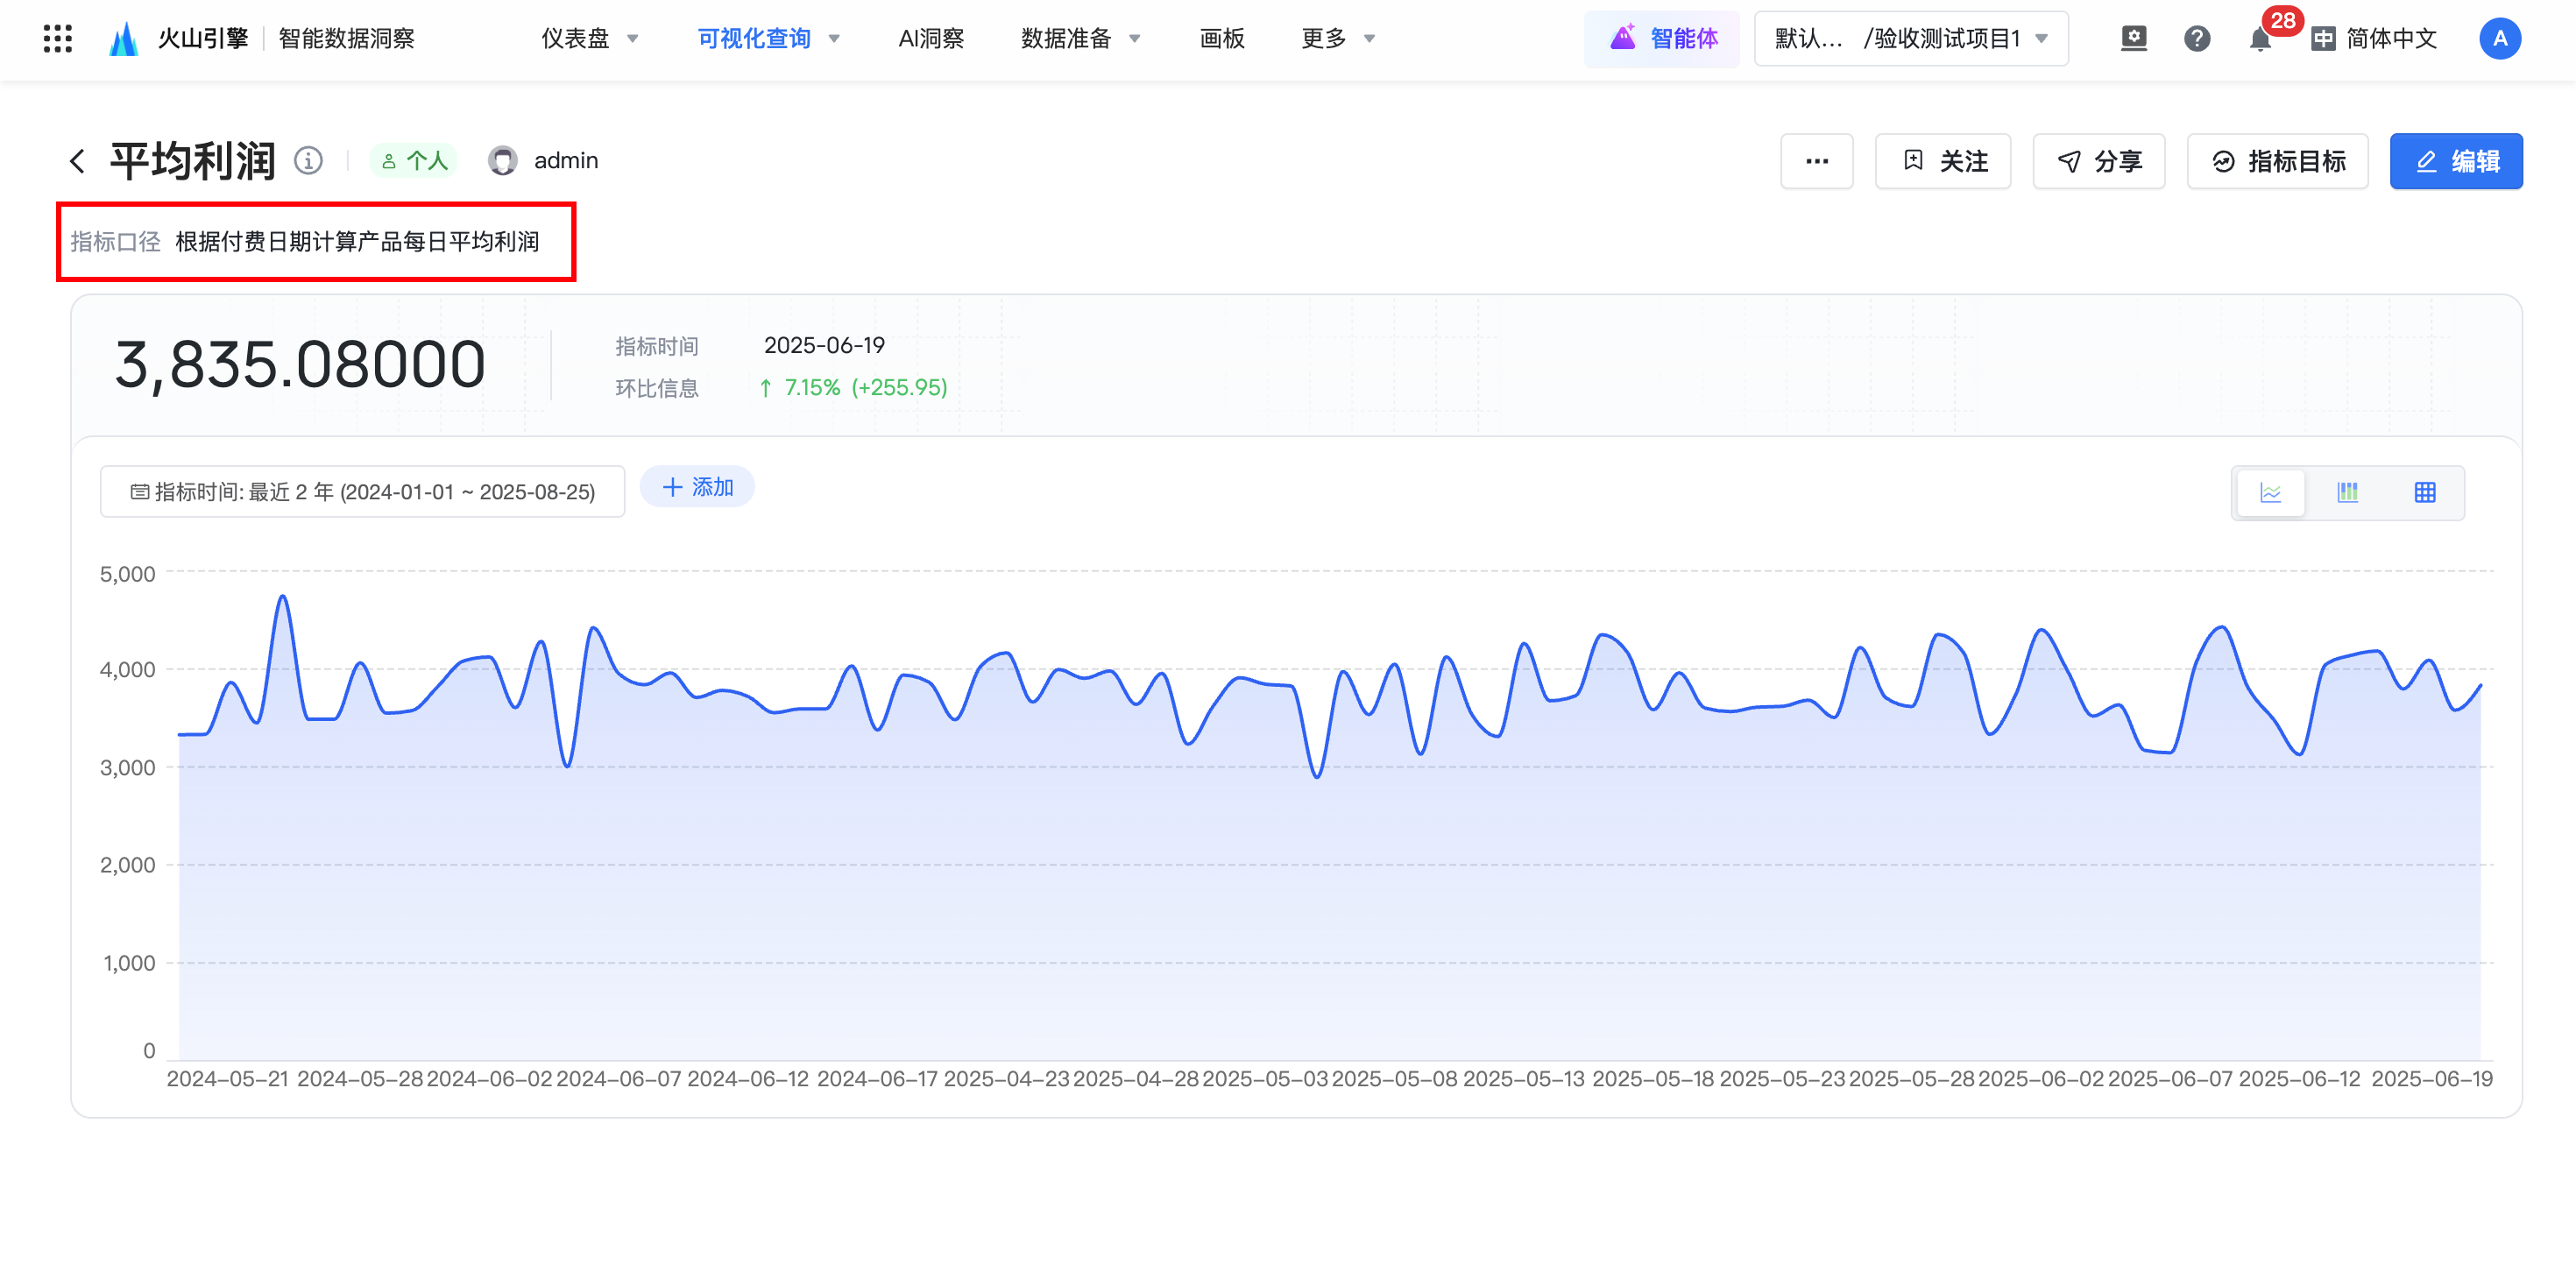Expand the 仪表盘 dropdown menu
The height and width of the screenshot is (1279, 2576).
pos(590,39)
